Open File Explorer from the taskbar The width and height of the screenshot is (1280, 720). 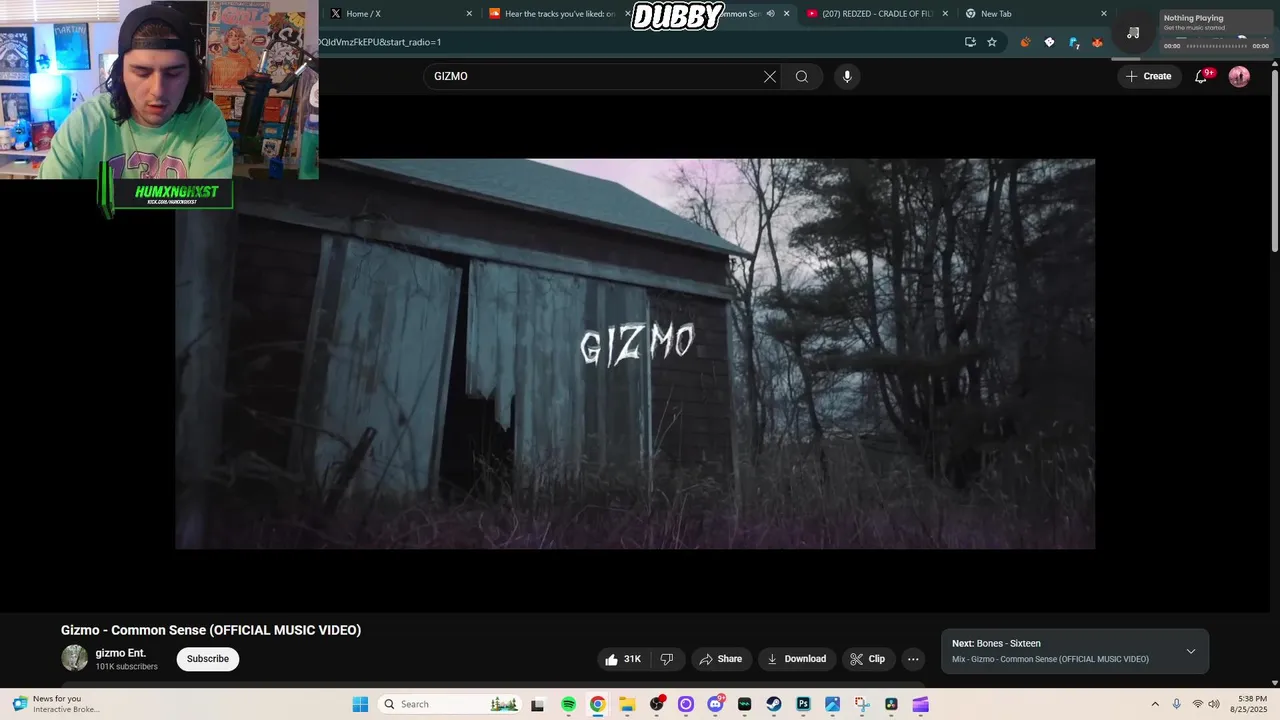click(x=627, y=704)
